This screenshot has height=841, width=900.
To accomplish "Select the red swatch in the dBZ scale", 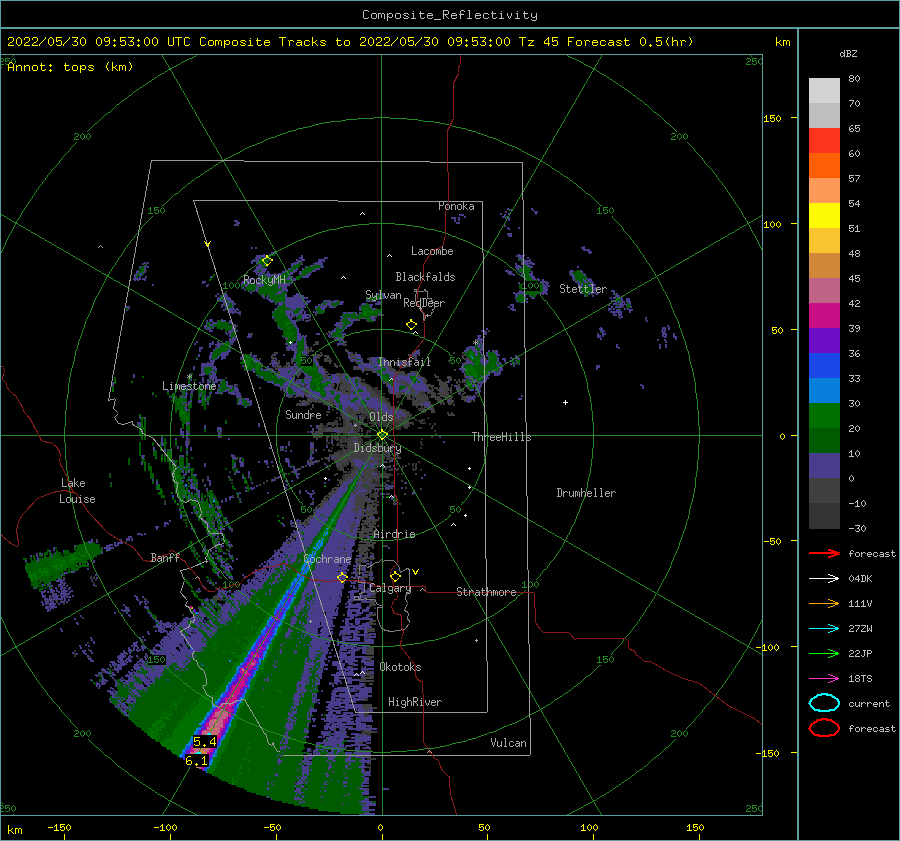I will pos(824,141).
